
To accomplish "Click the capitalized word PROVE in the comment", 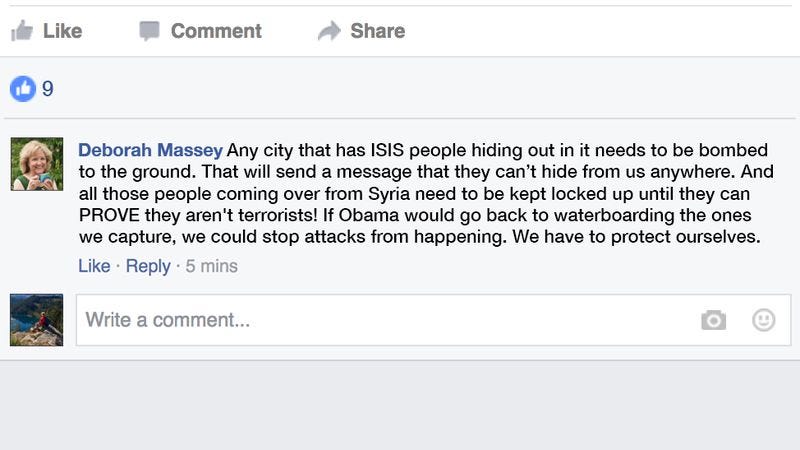I will point(109,215).
